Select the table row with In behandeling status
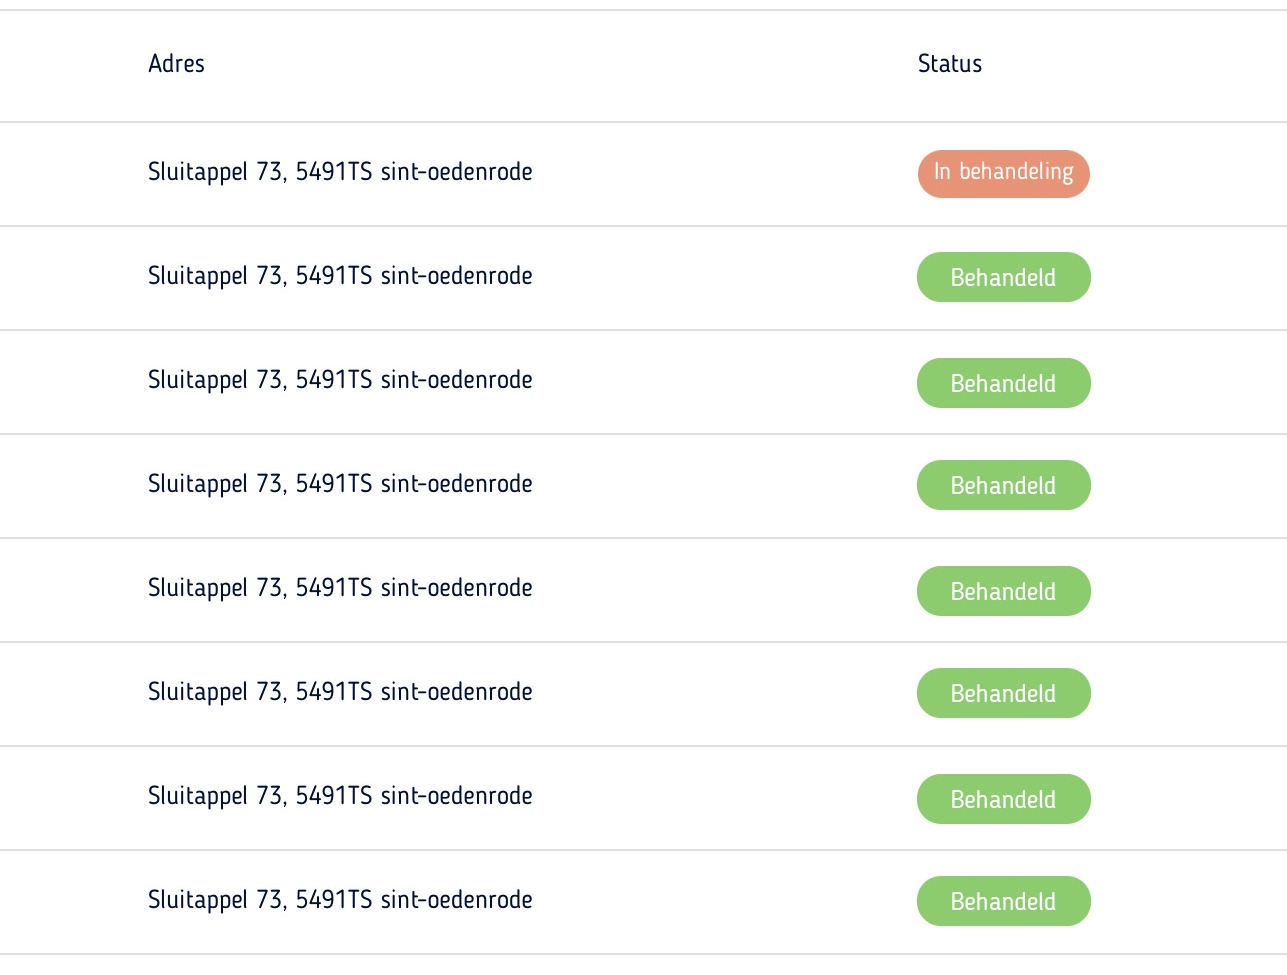The image size is (1287, 975). click(643, 174)
